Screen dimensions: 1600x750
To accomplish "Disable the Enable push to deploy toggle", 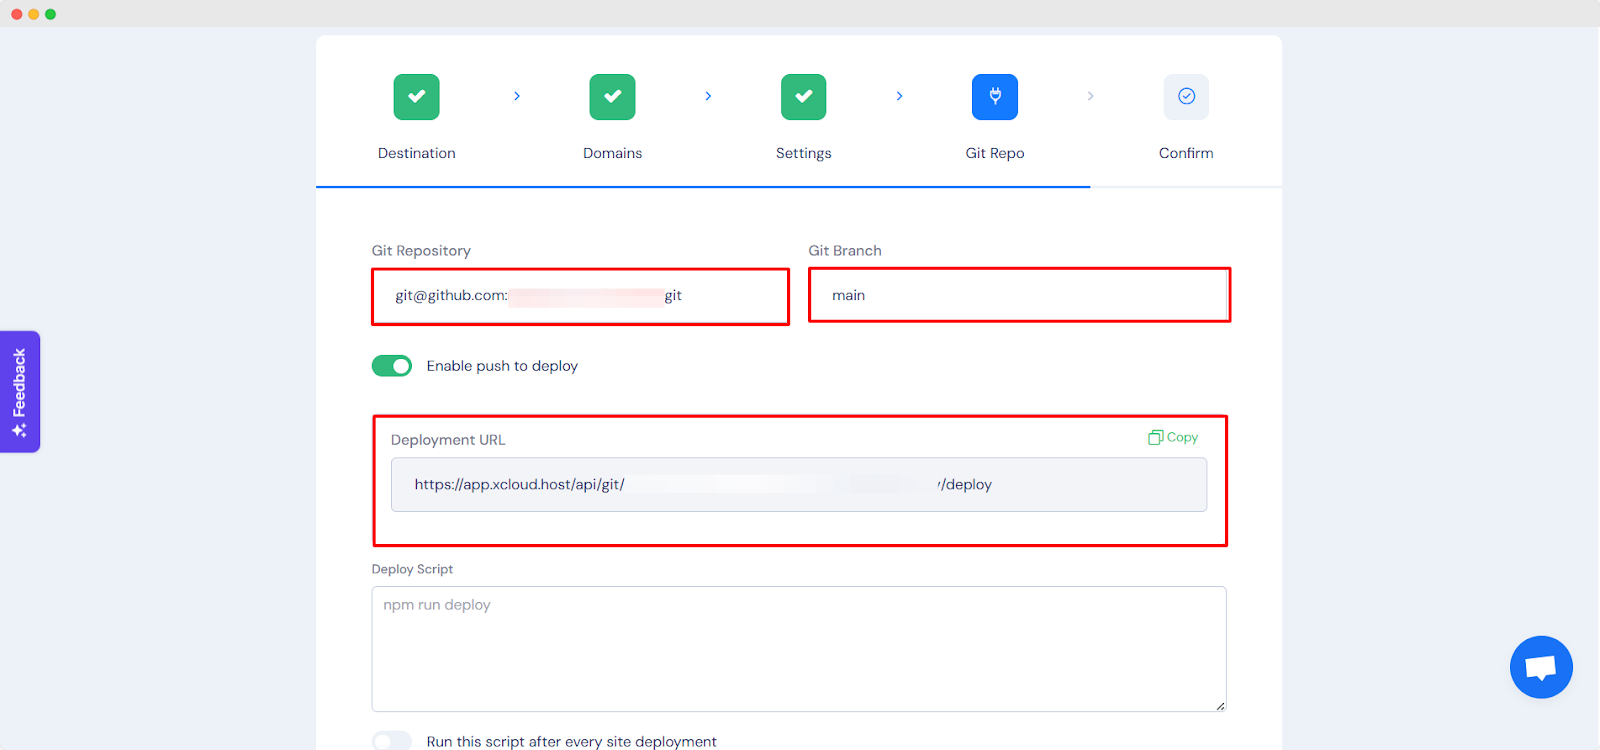I will [392, 366].
